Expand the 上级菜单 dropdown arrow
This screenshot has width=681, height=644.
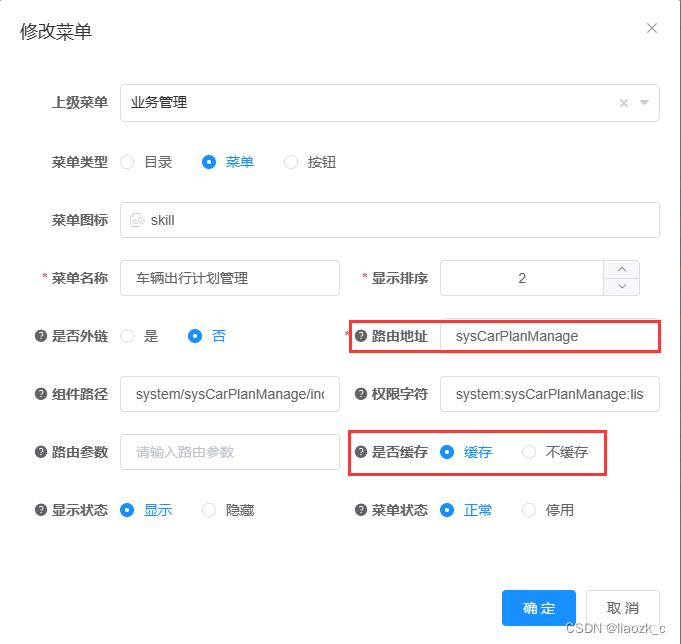(x=645, y=103)
